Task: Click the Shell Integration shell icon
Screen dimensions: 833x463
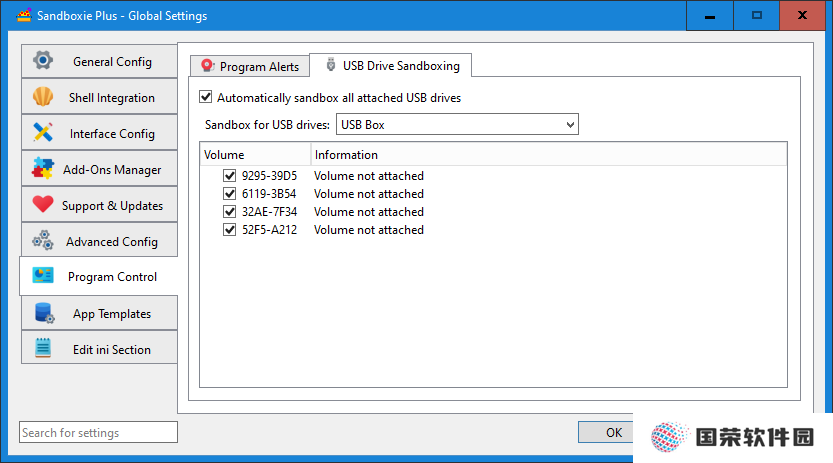Action: click(x=43, y=97)
